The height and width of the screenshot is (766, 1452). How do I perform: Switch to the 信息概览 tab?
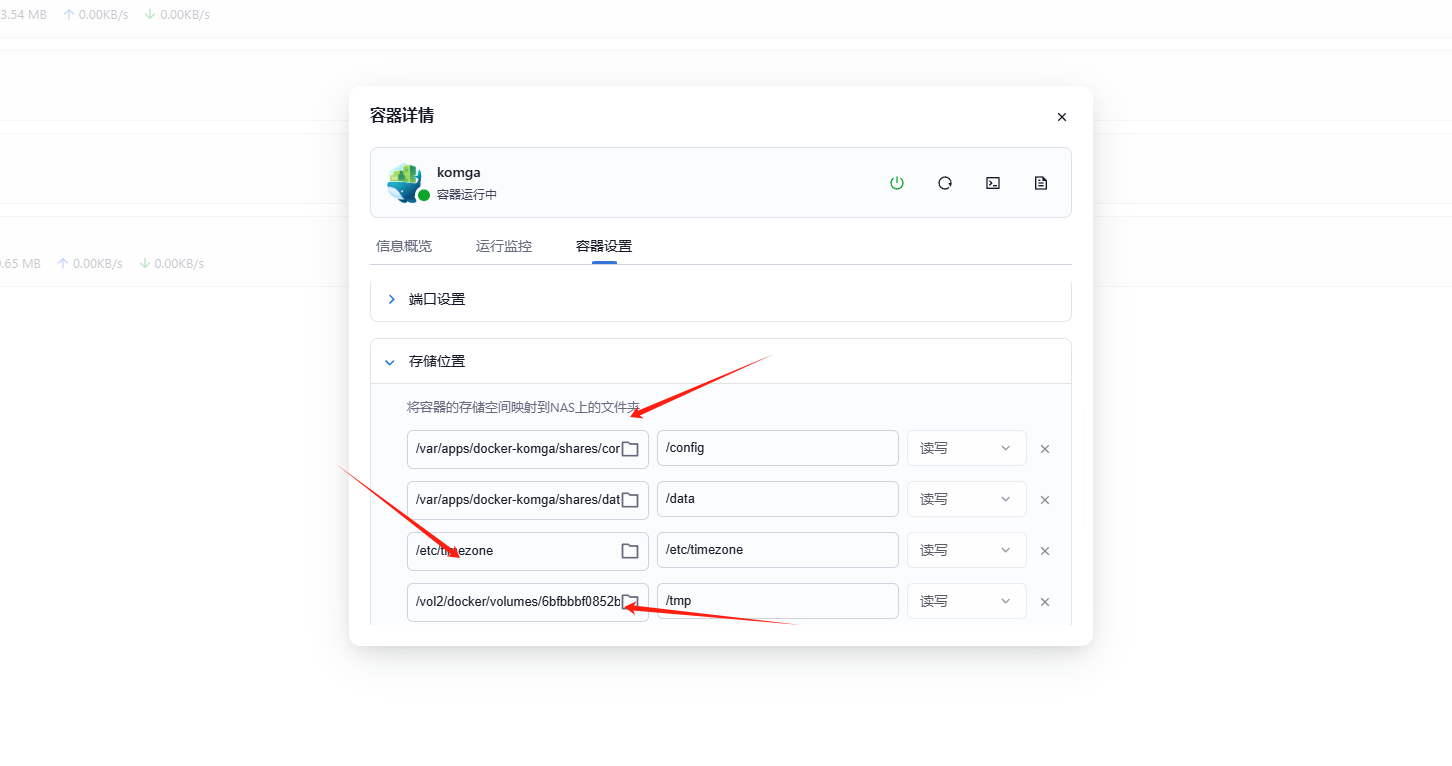click(x=404, y=246)
